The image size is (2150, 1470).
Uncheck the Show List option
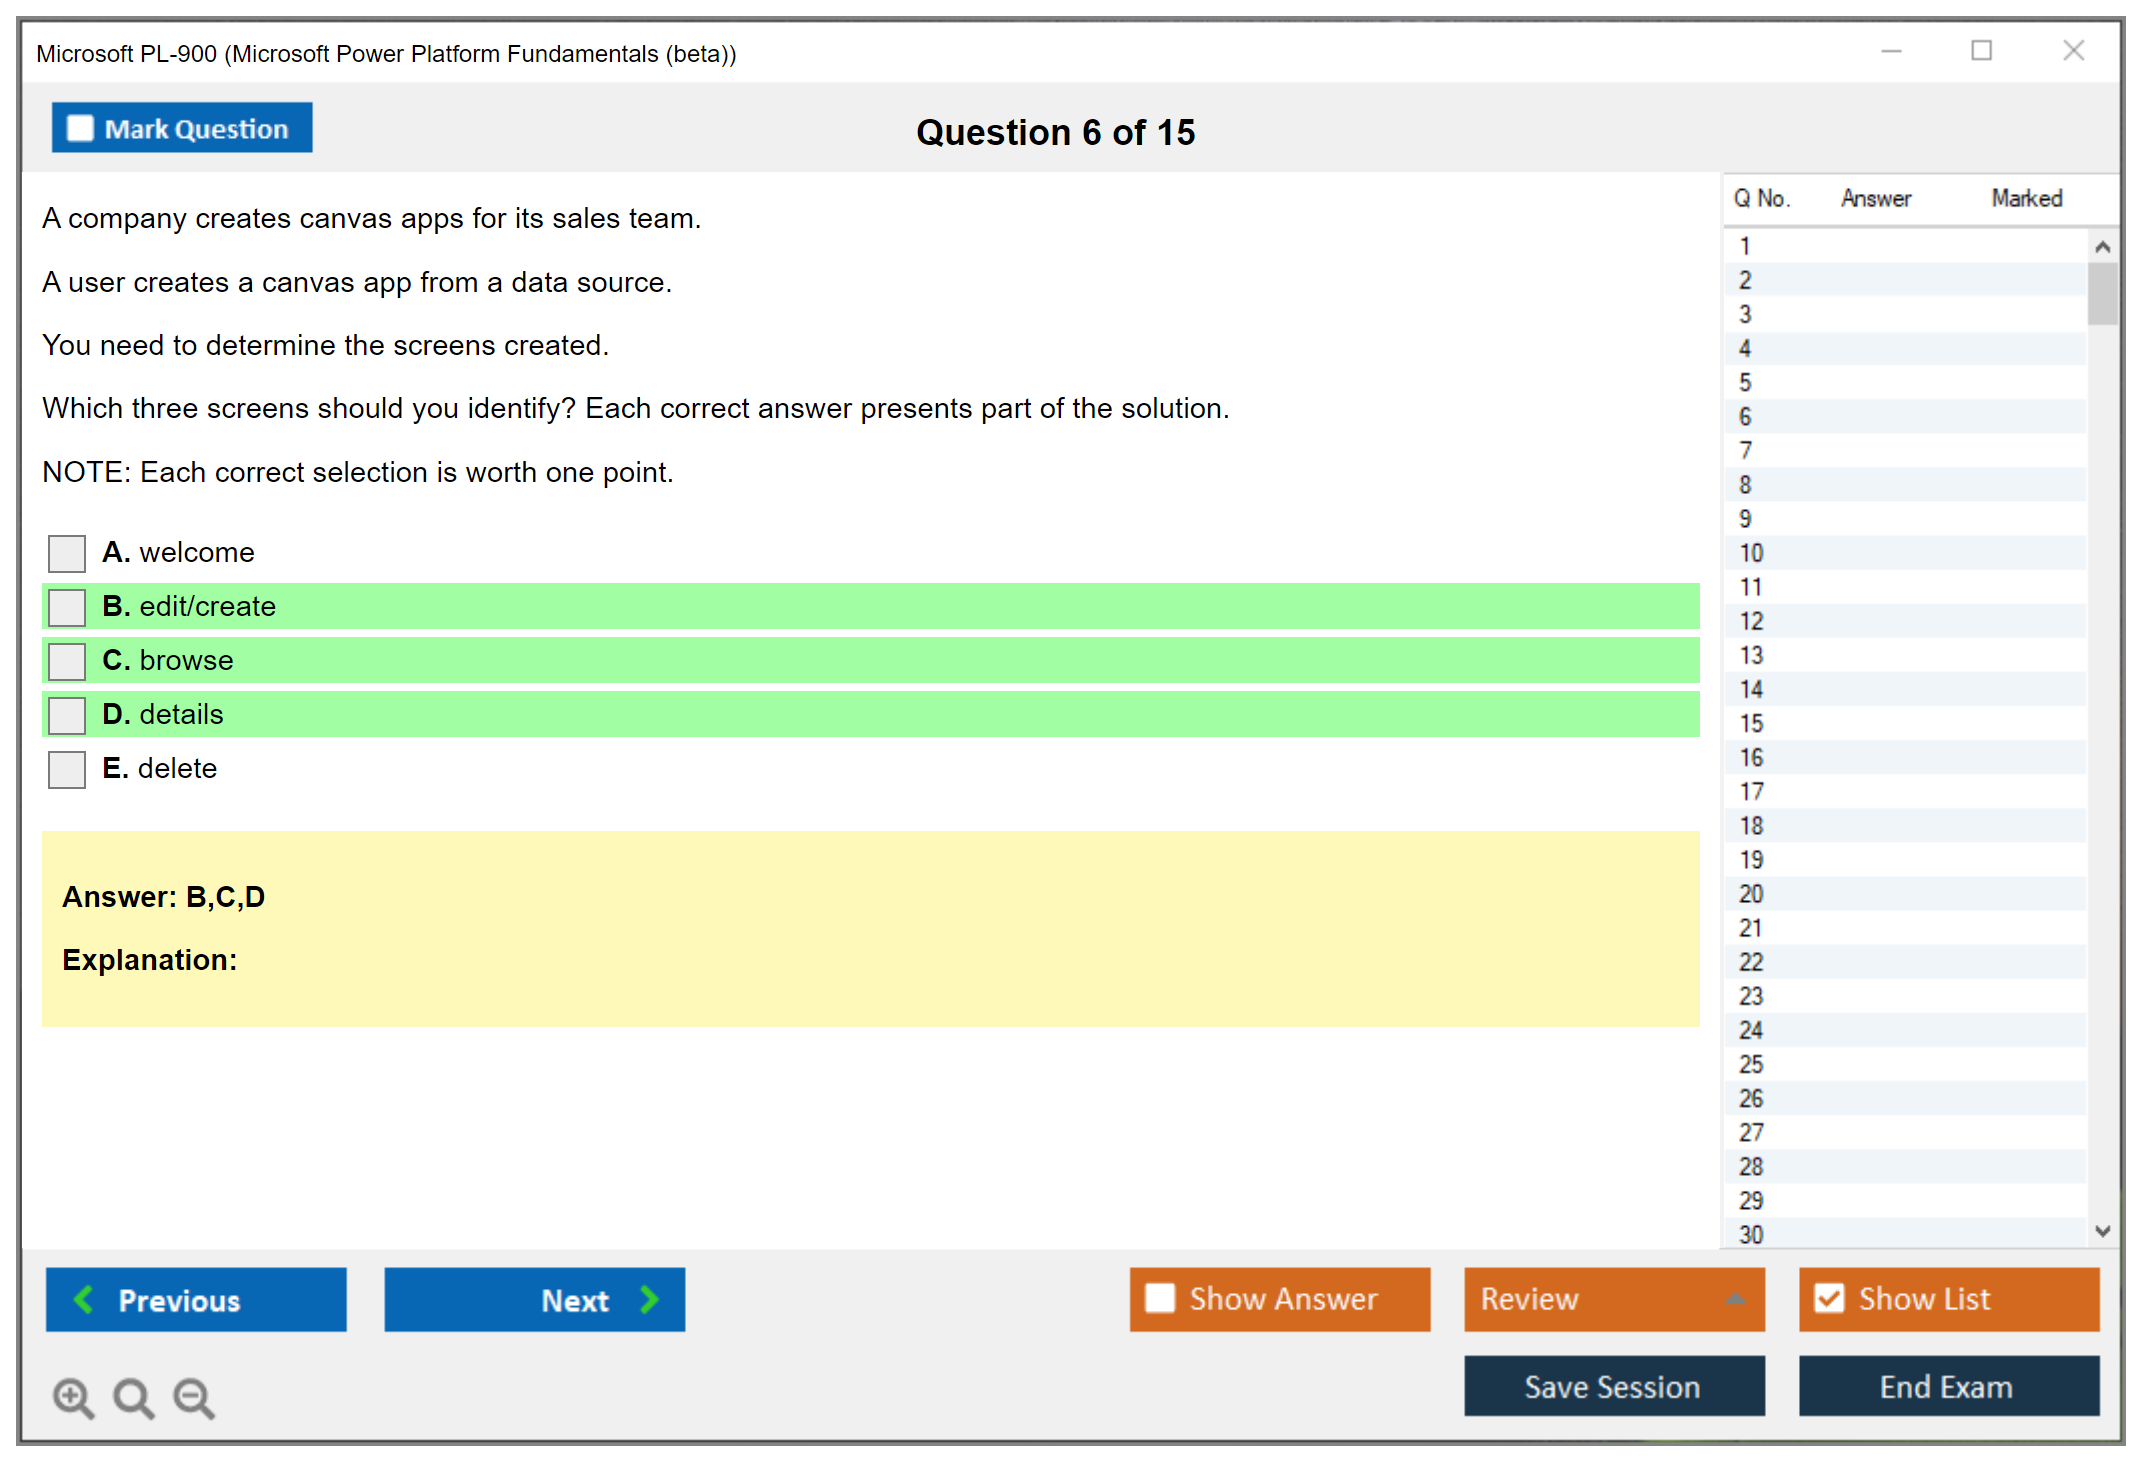tap(1829, 1298)
